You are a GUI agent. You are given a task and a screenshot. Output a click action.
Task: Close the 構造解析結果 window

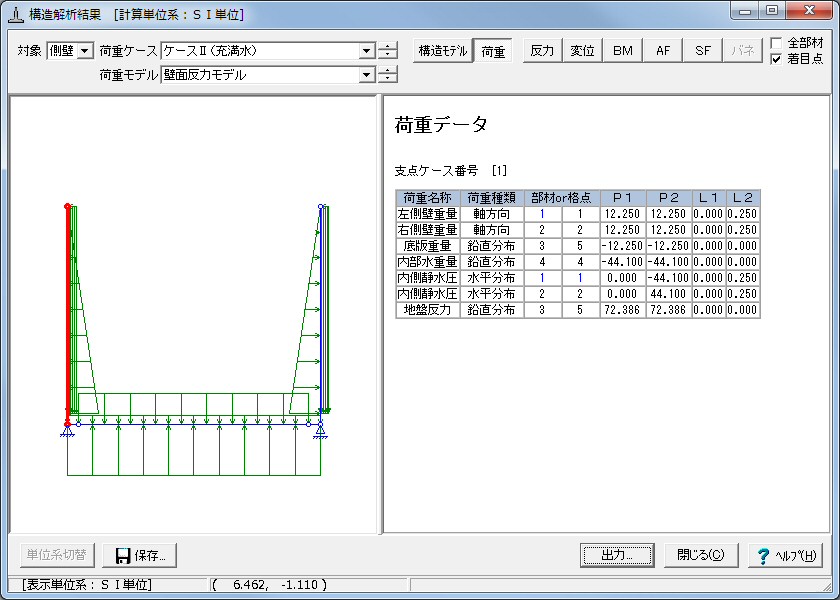tap(809, 11)
